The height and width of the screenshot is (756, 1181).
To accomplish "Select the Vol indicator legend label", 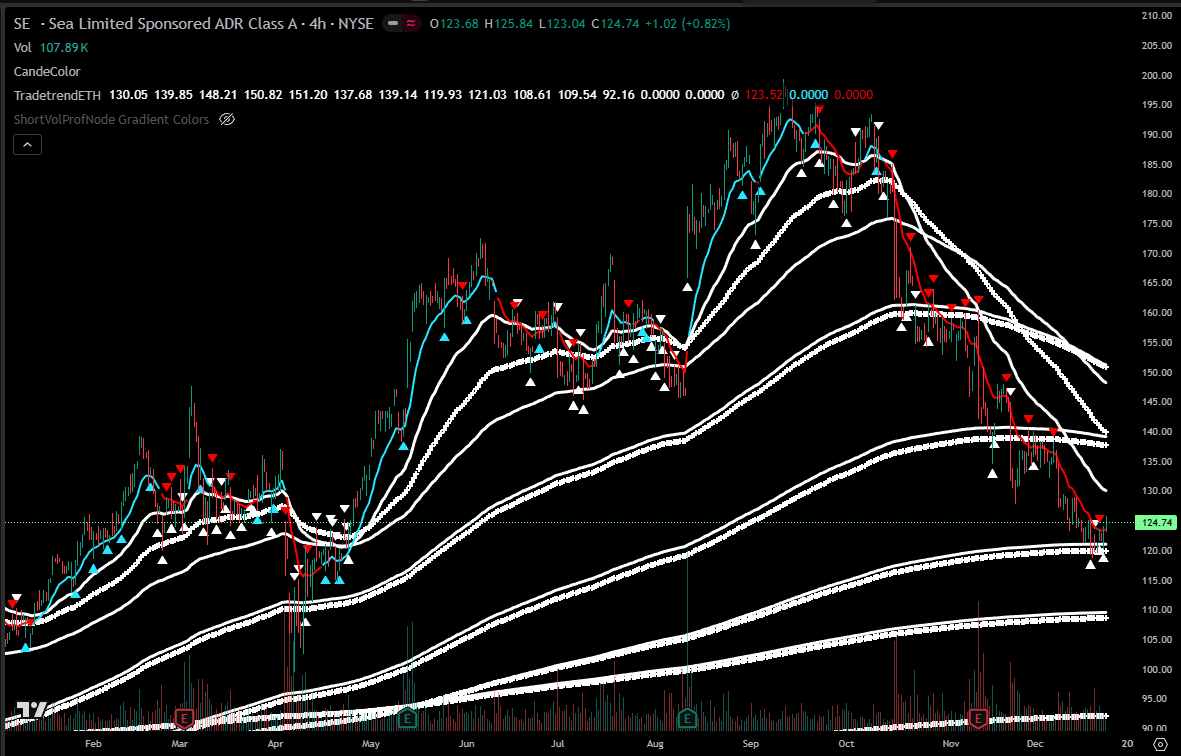I will click(23, 47).
